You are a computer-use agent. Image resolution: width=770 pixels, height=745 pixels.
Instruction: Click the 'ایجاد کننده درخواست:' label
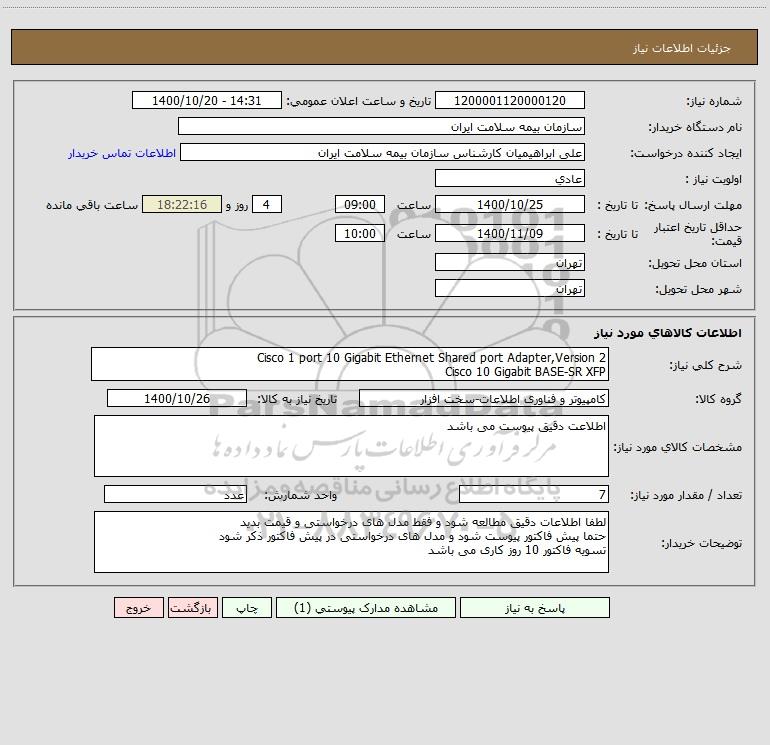point(686,153)
